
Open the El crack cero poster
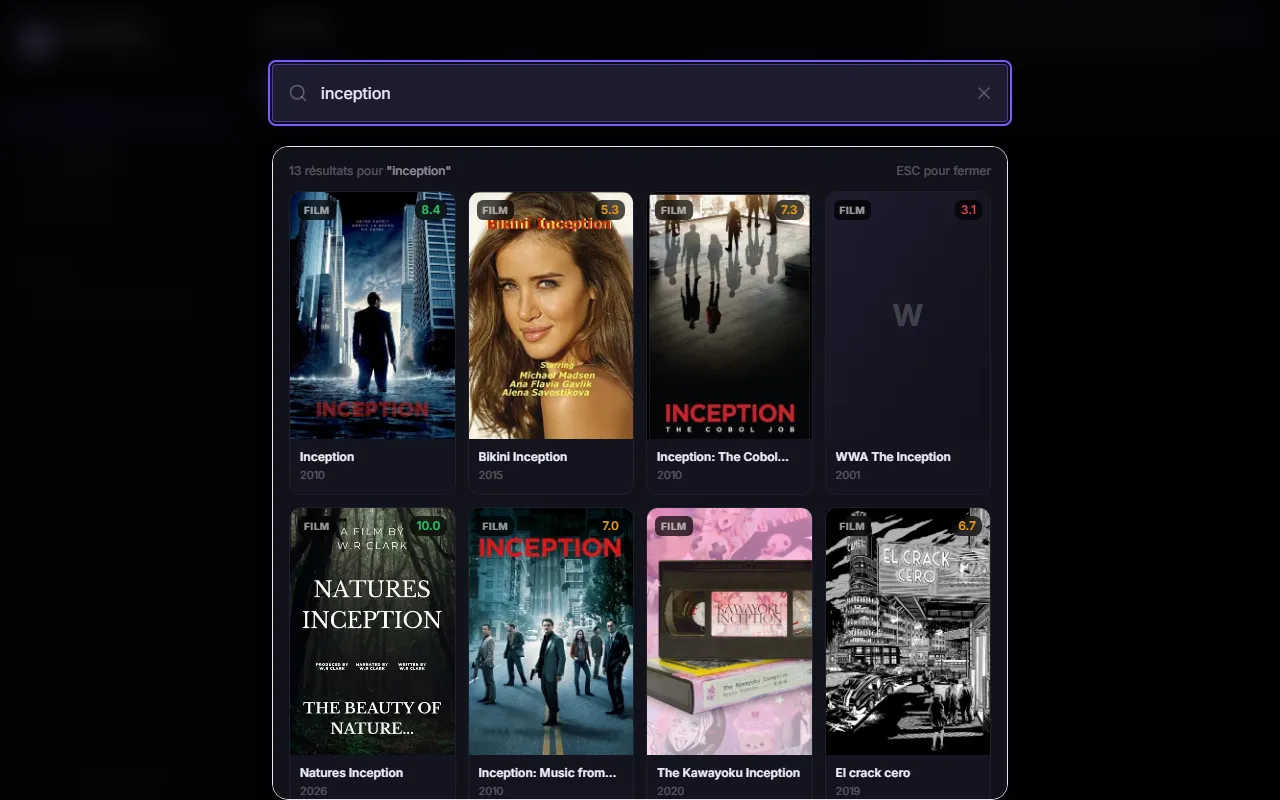pyautogui.click(x=908, y=632)
